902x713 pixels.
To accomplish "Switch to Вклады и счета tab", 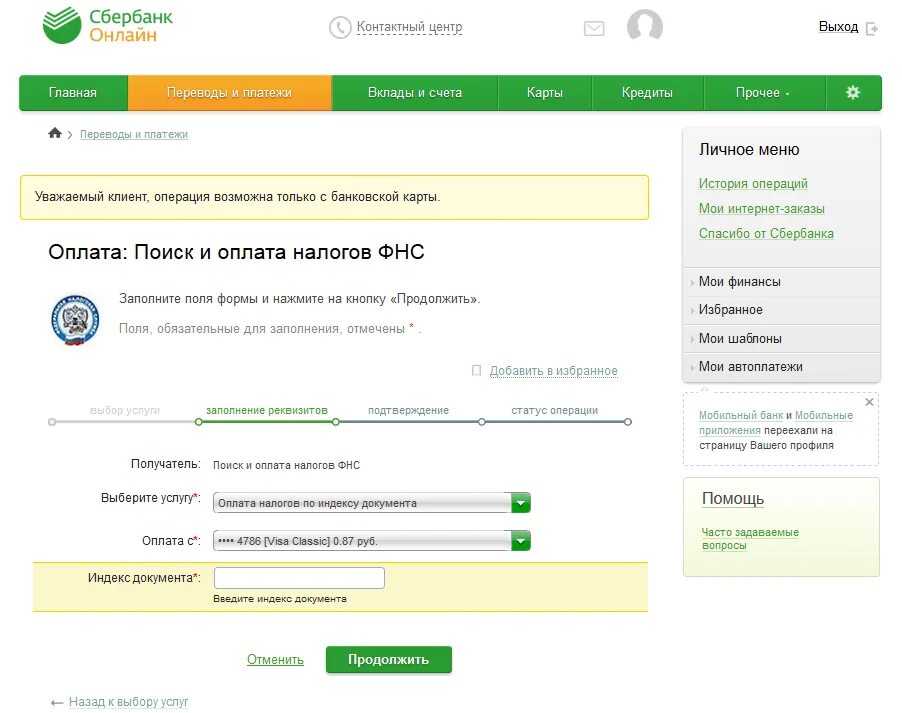I will [x=415, y=93].
